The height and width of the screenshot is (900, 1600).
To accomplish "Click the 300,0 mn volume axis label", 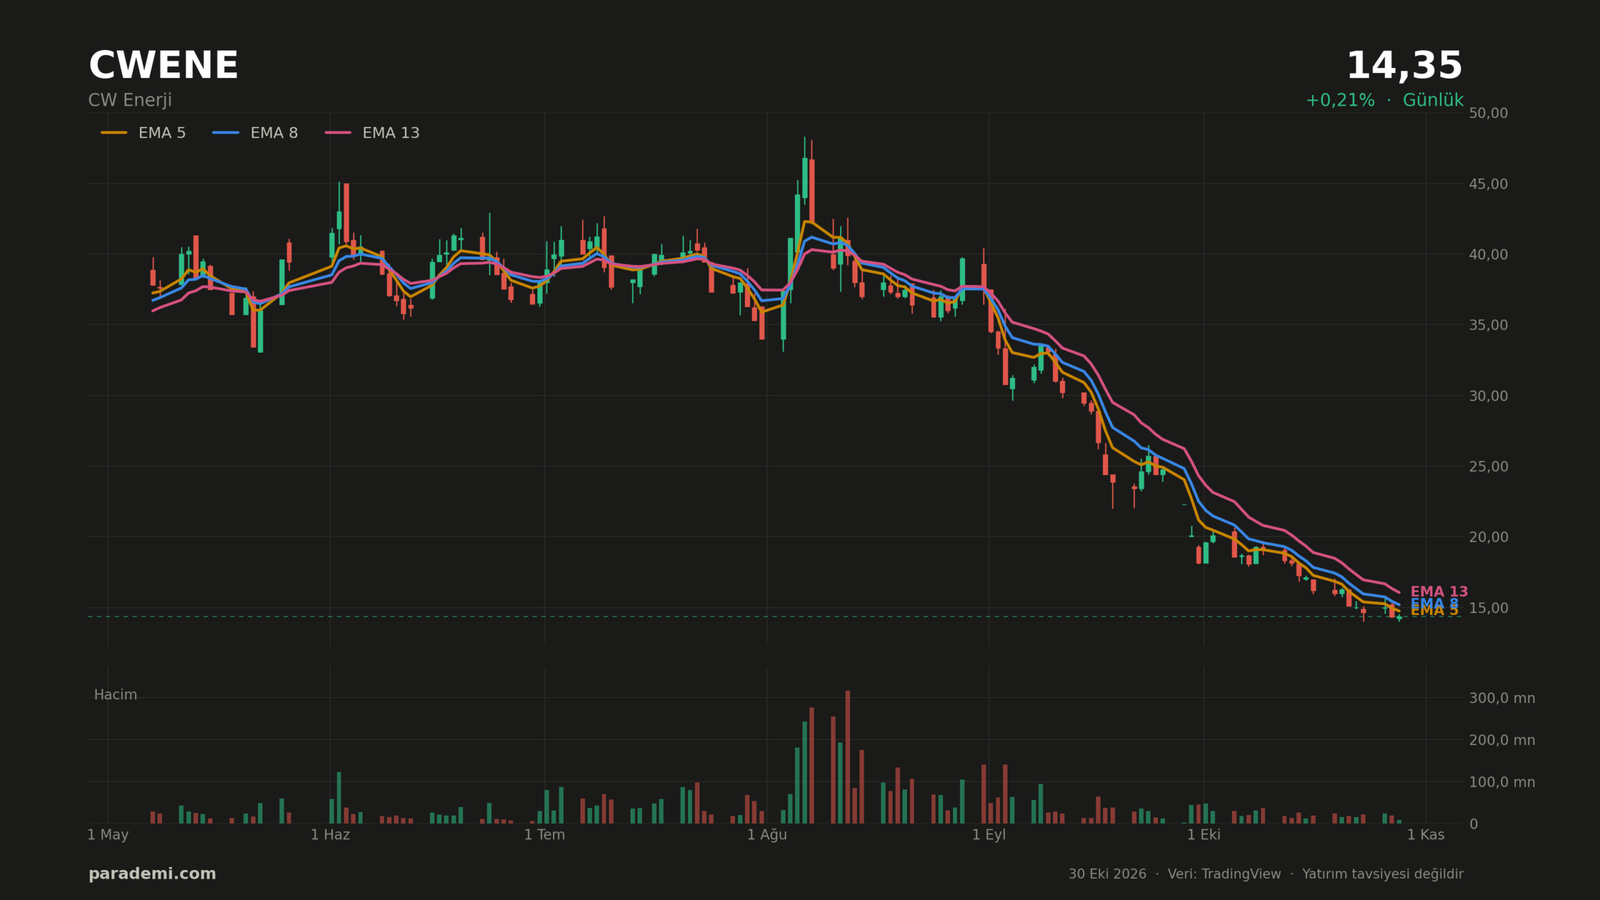I will tap(1502, 698).
